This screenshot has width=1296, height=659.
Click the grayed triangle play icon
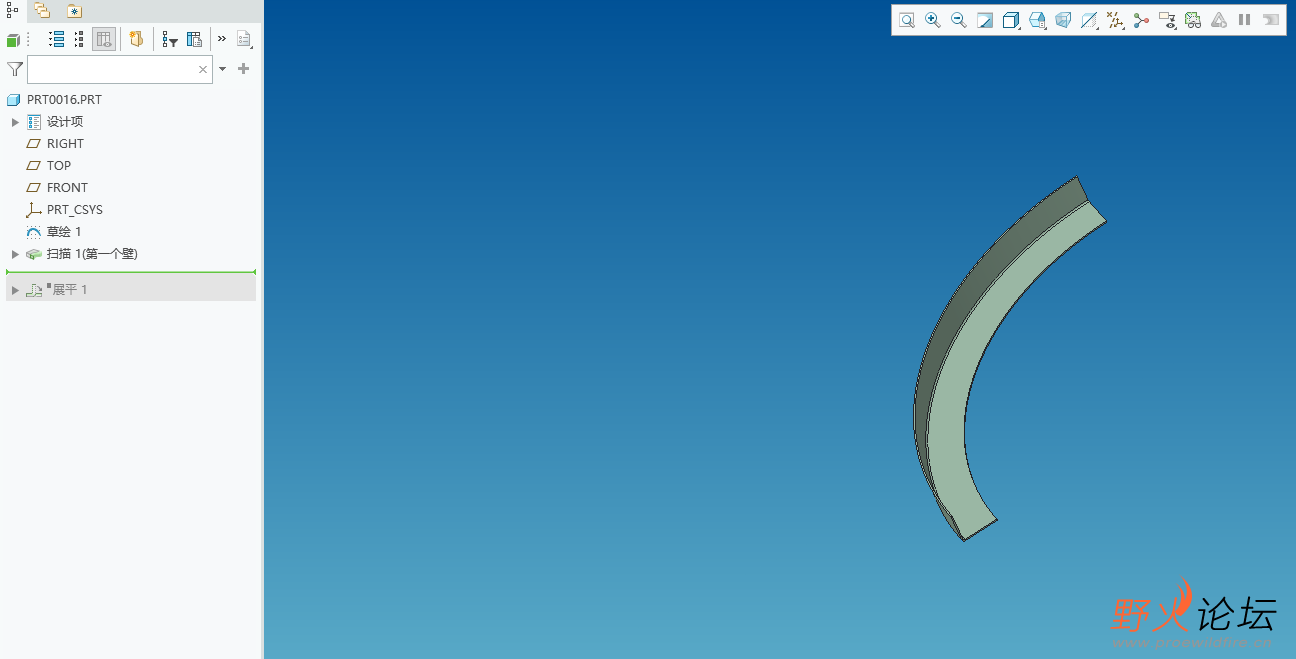click(x=1219, y=20)
